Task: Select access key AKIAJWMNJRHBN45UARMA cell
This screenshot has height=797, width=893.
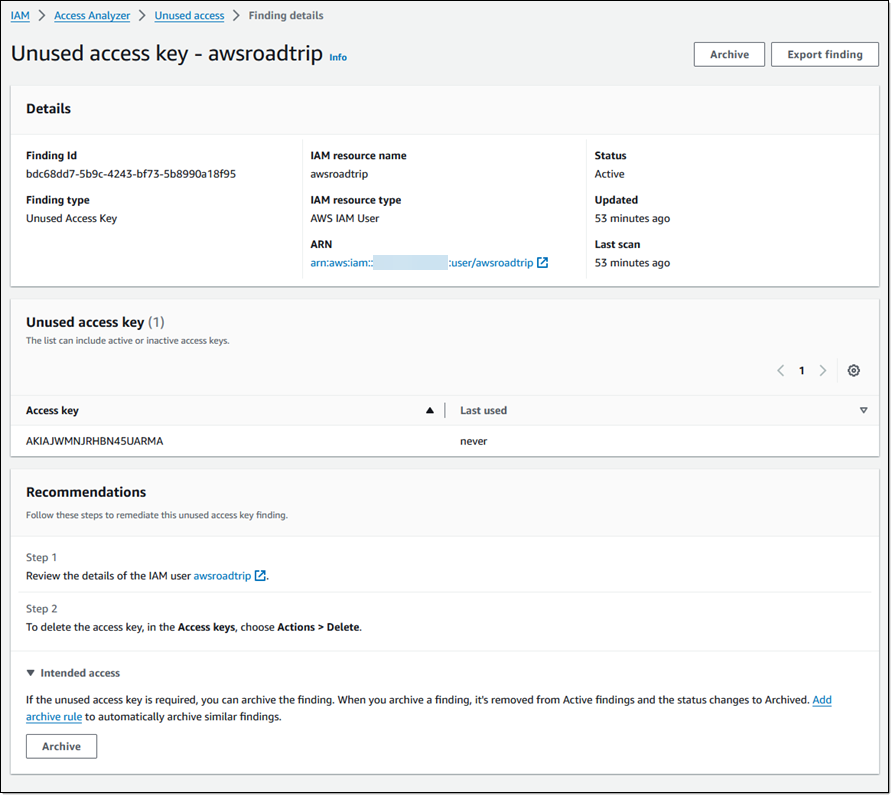Action: tap(95, 442)
